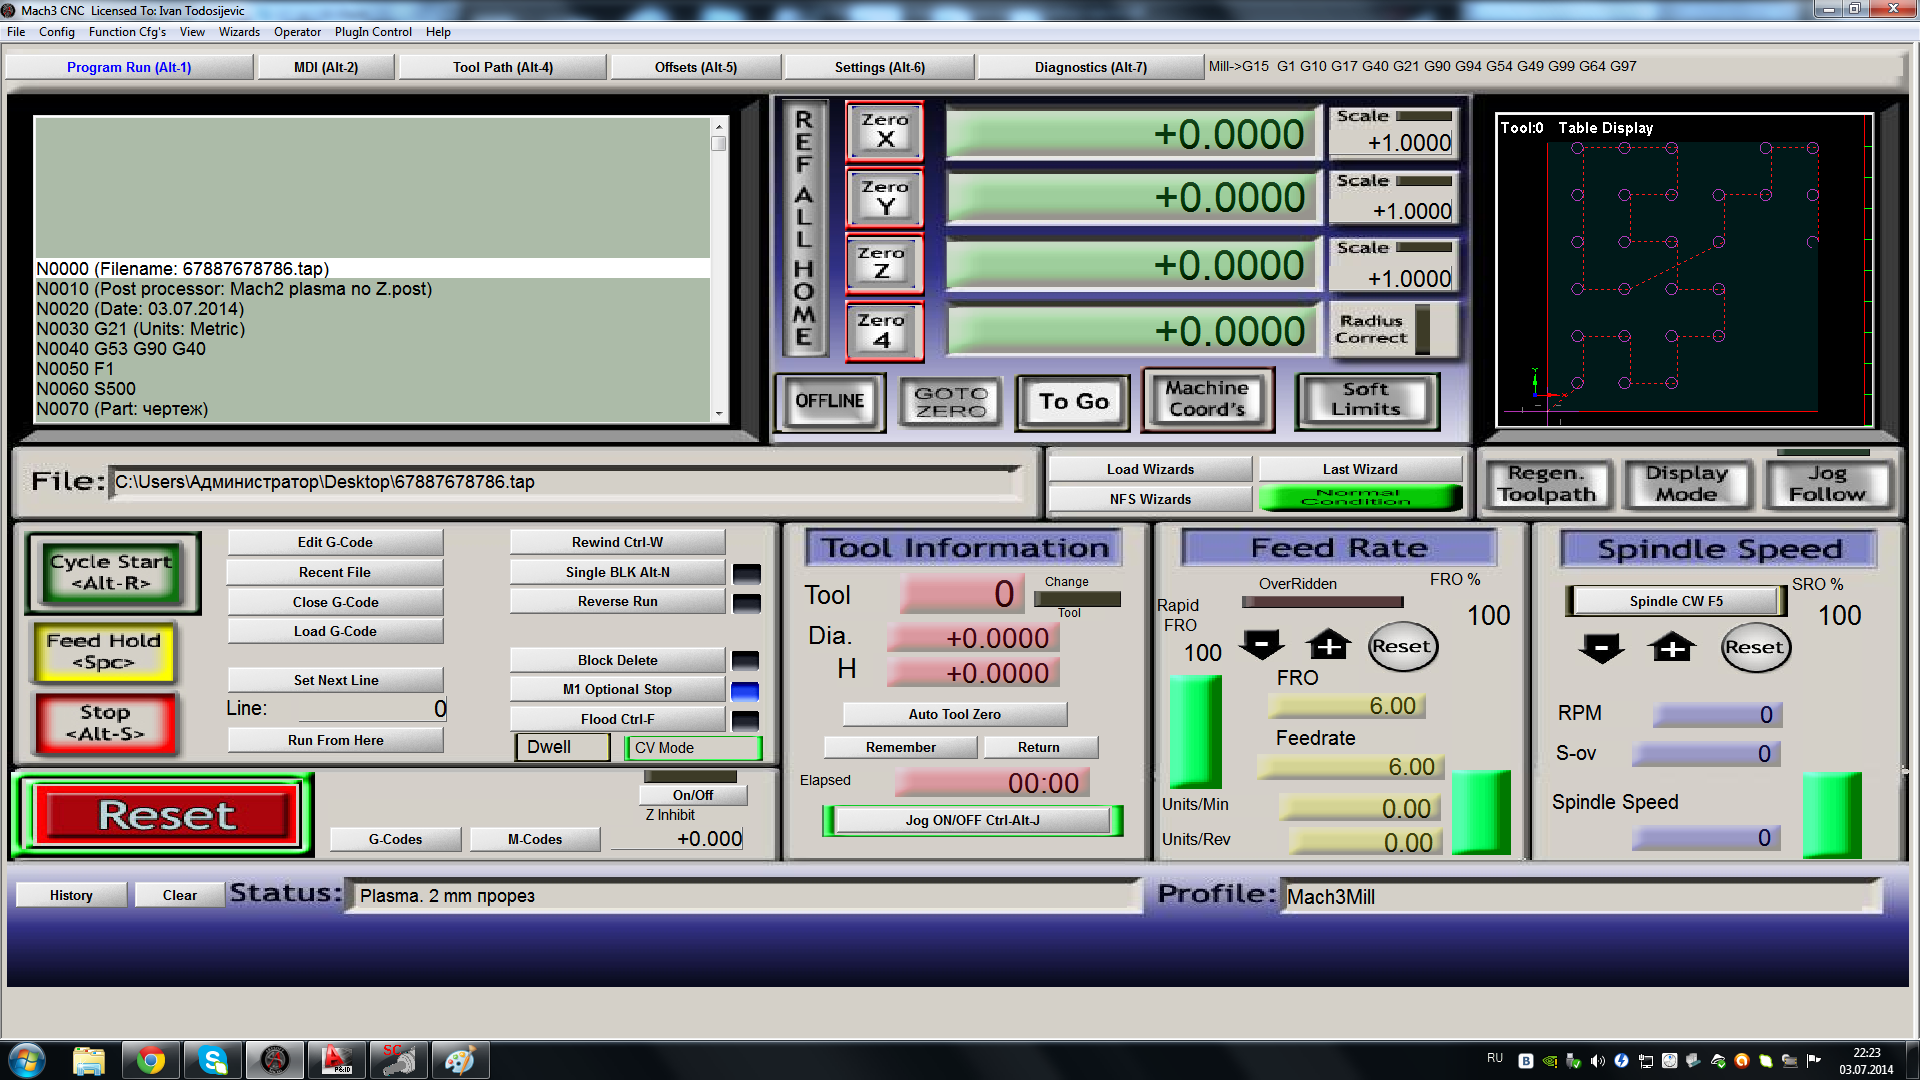
Task: Toggle Flood coolant Ctrl-F
Action: [617, 719]
